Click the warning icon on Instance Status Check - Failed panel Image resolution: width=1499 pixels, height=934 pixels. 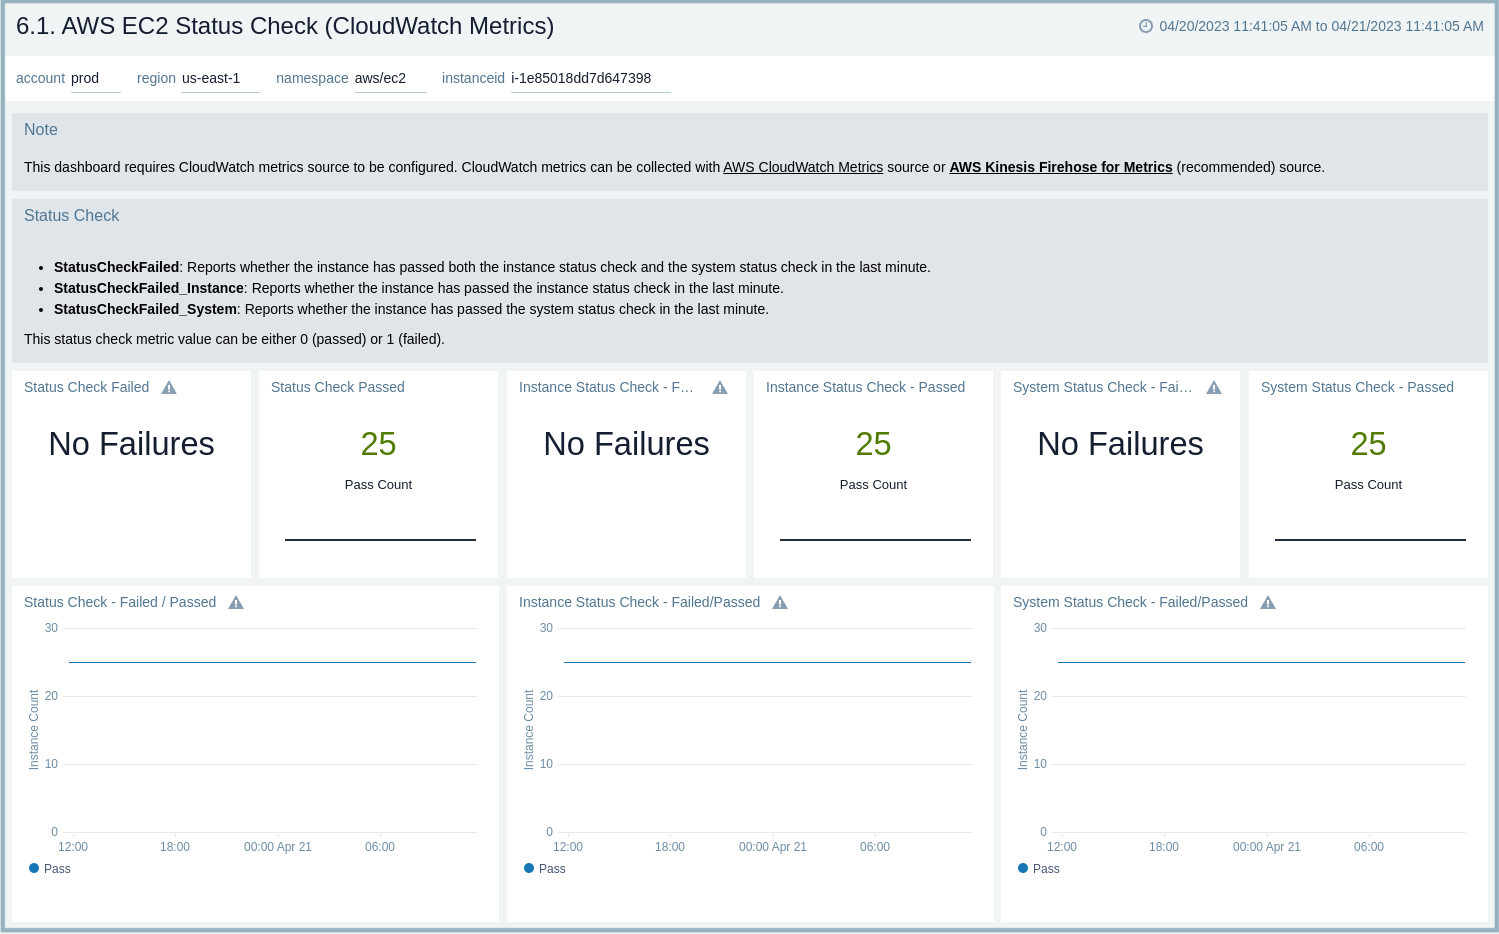pos(719,387)
